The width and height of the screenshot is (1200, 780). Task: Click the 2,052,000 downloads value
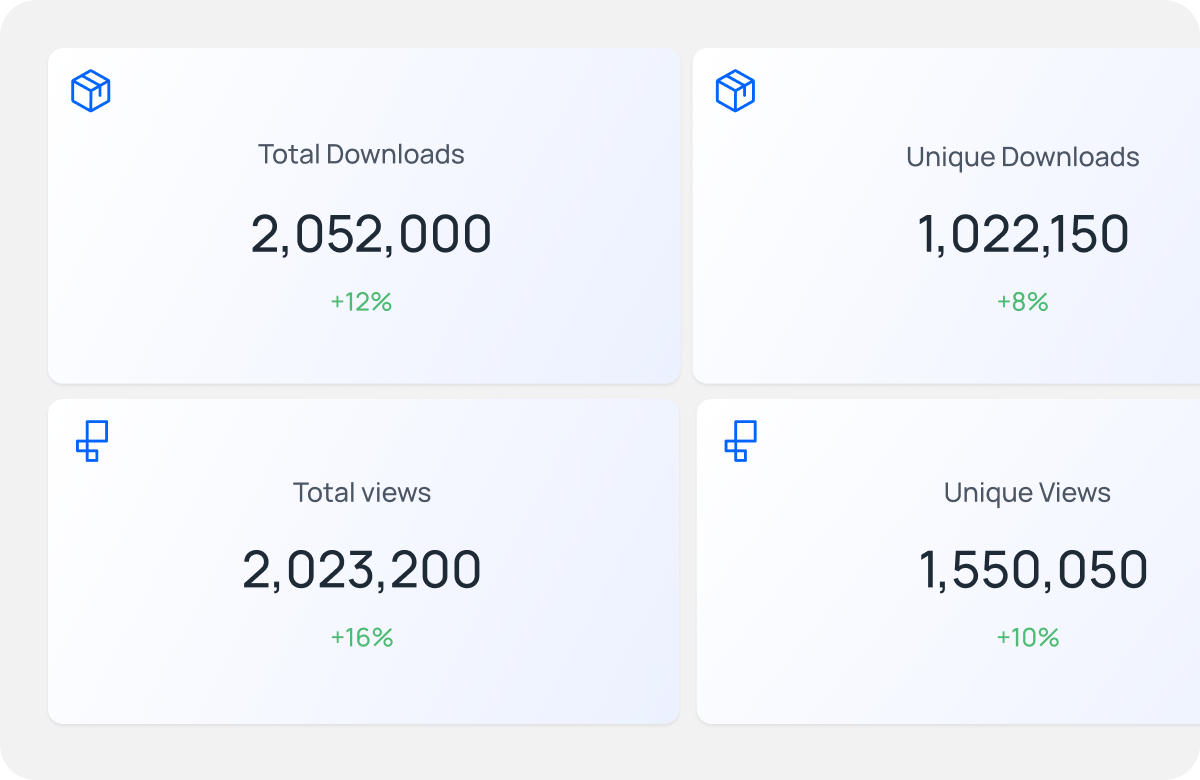pos(371,235)
